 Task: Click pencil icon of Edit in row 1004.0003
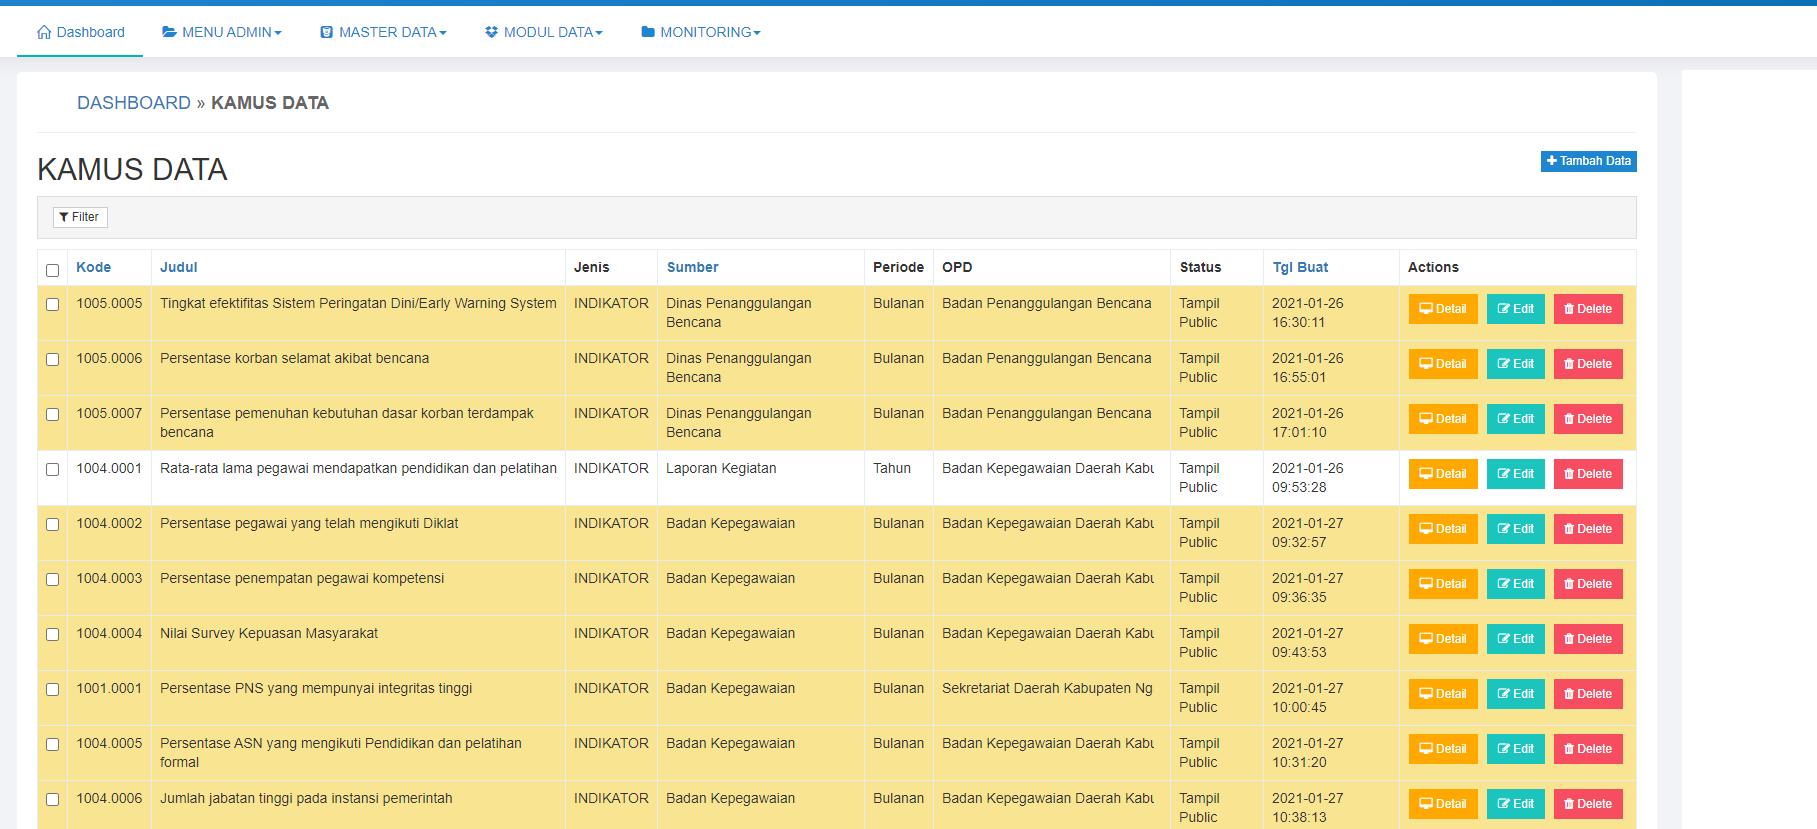pyautogui.click(x=1503, y=584)
